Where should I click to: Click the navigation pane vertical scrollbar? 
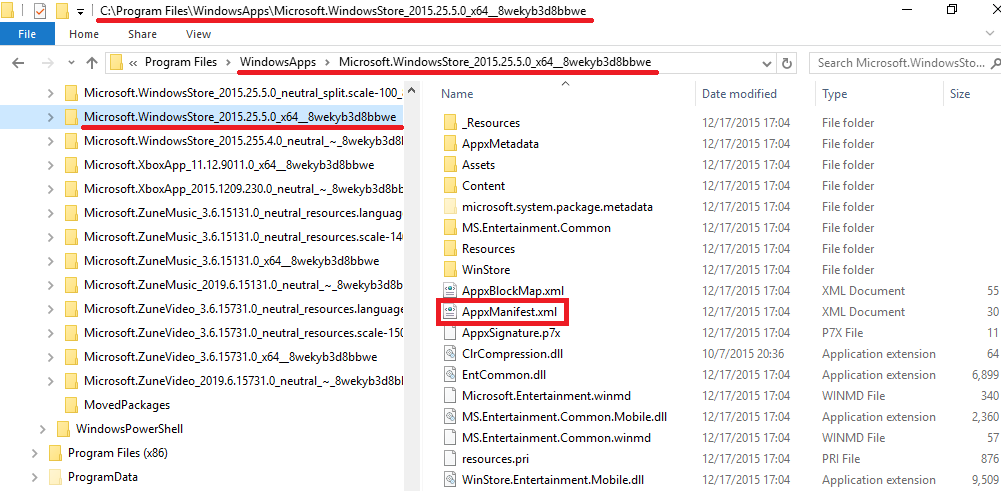coord(412,285)
